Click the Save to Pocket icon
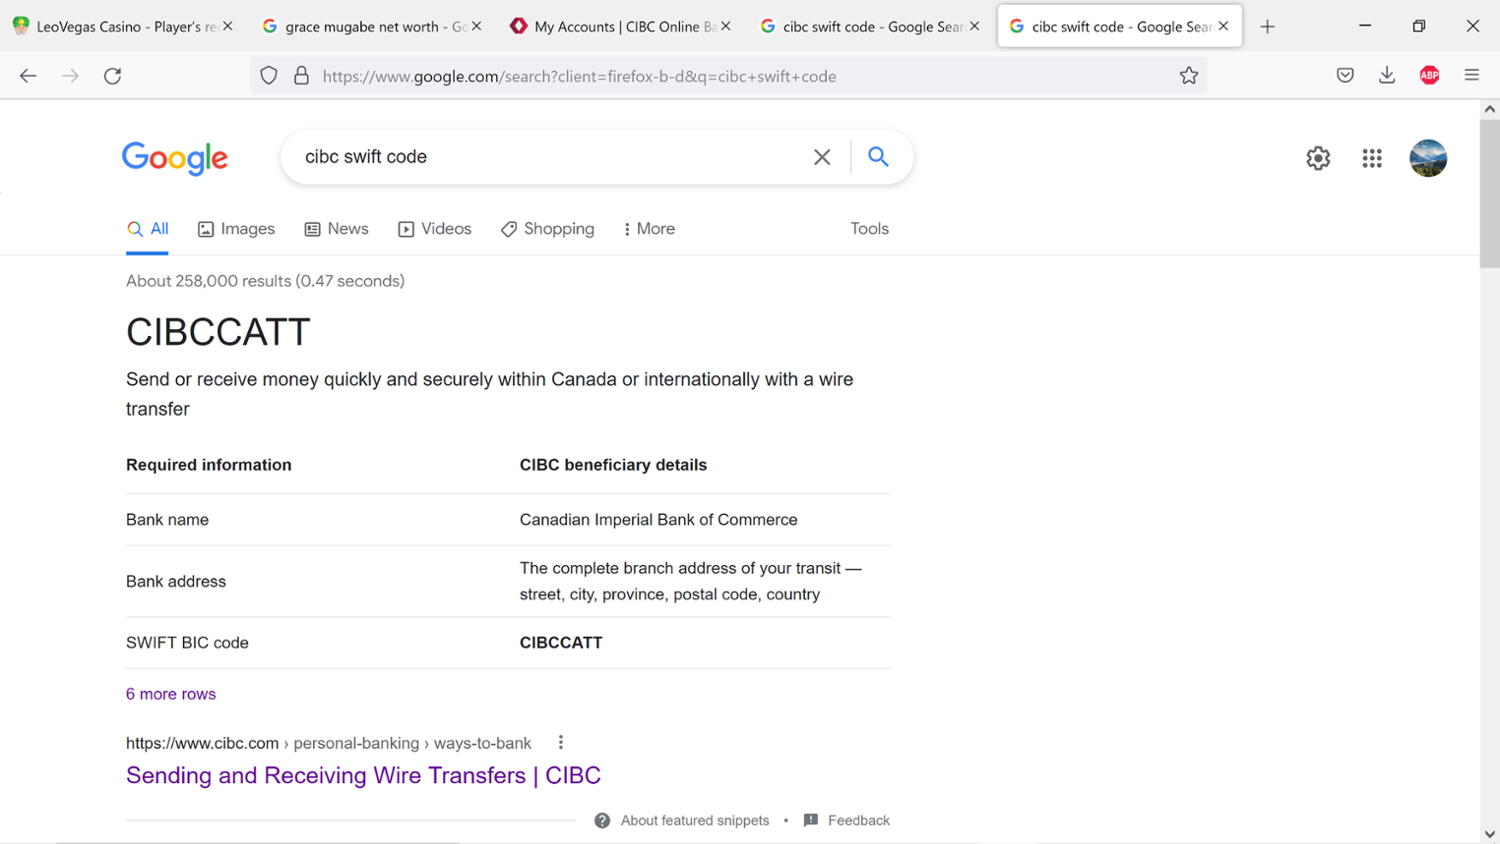This screenshot has width=1500, height=844. (x=1345, y=76)
